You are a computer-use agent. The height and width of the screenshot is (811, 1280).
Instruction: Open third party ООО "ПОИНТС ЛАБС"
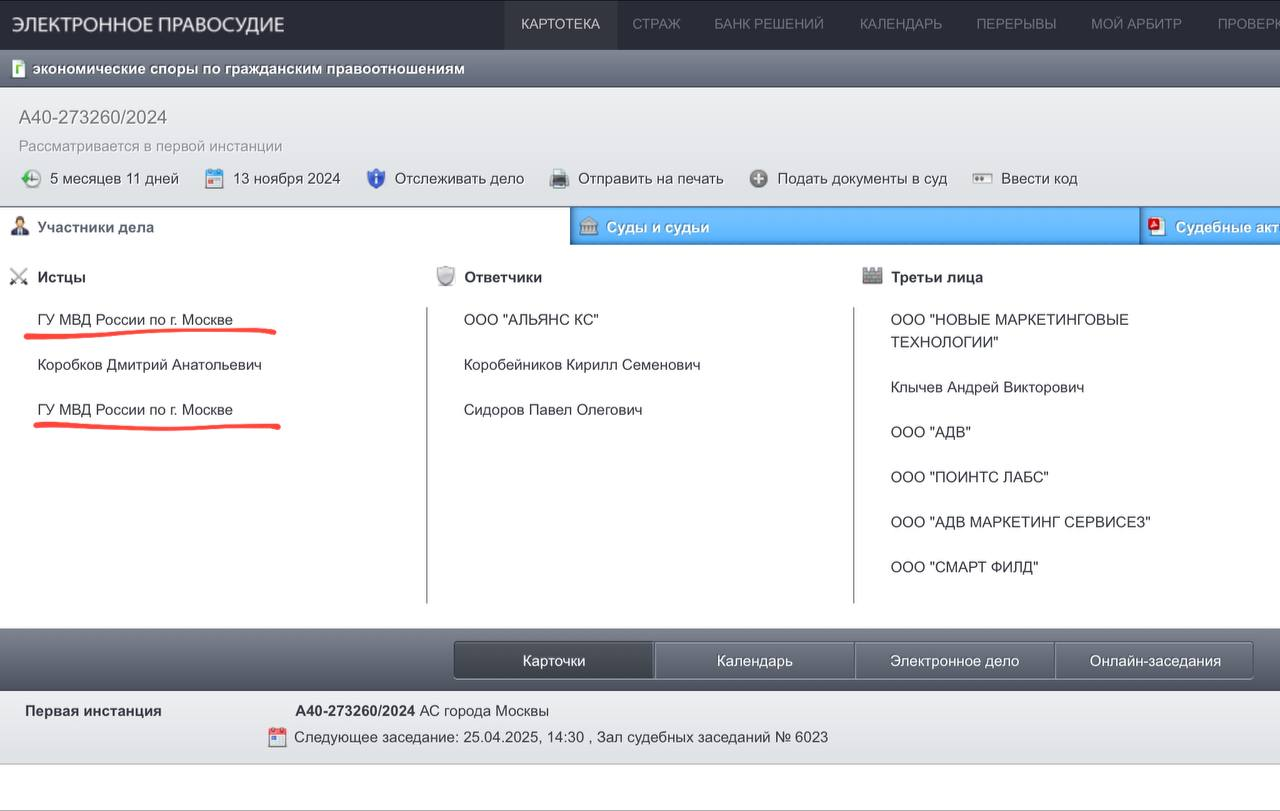969,477
